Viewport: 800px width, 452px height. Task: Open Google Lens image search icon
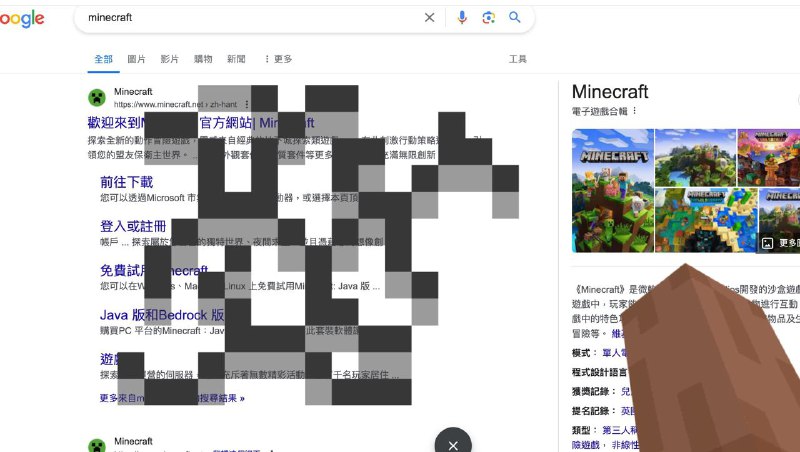(x=488, y=18)
